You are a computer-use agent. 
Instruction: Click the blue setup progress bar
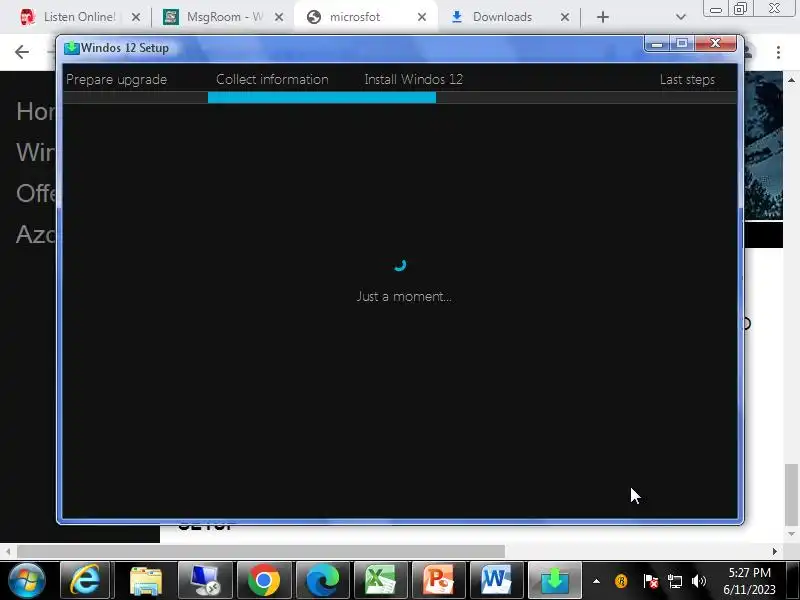pos(322,97)
